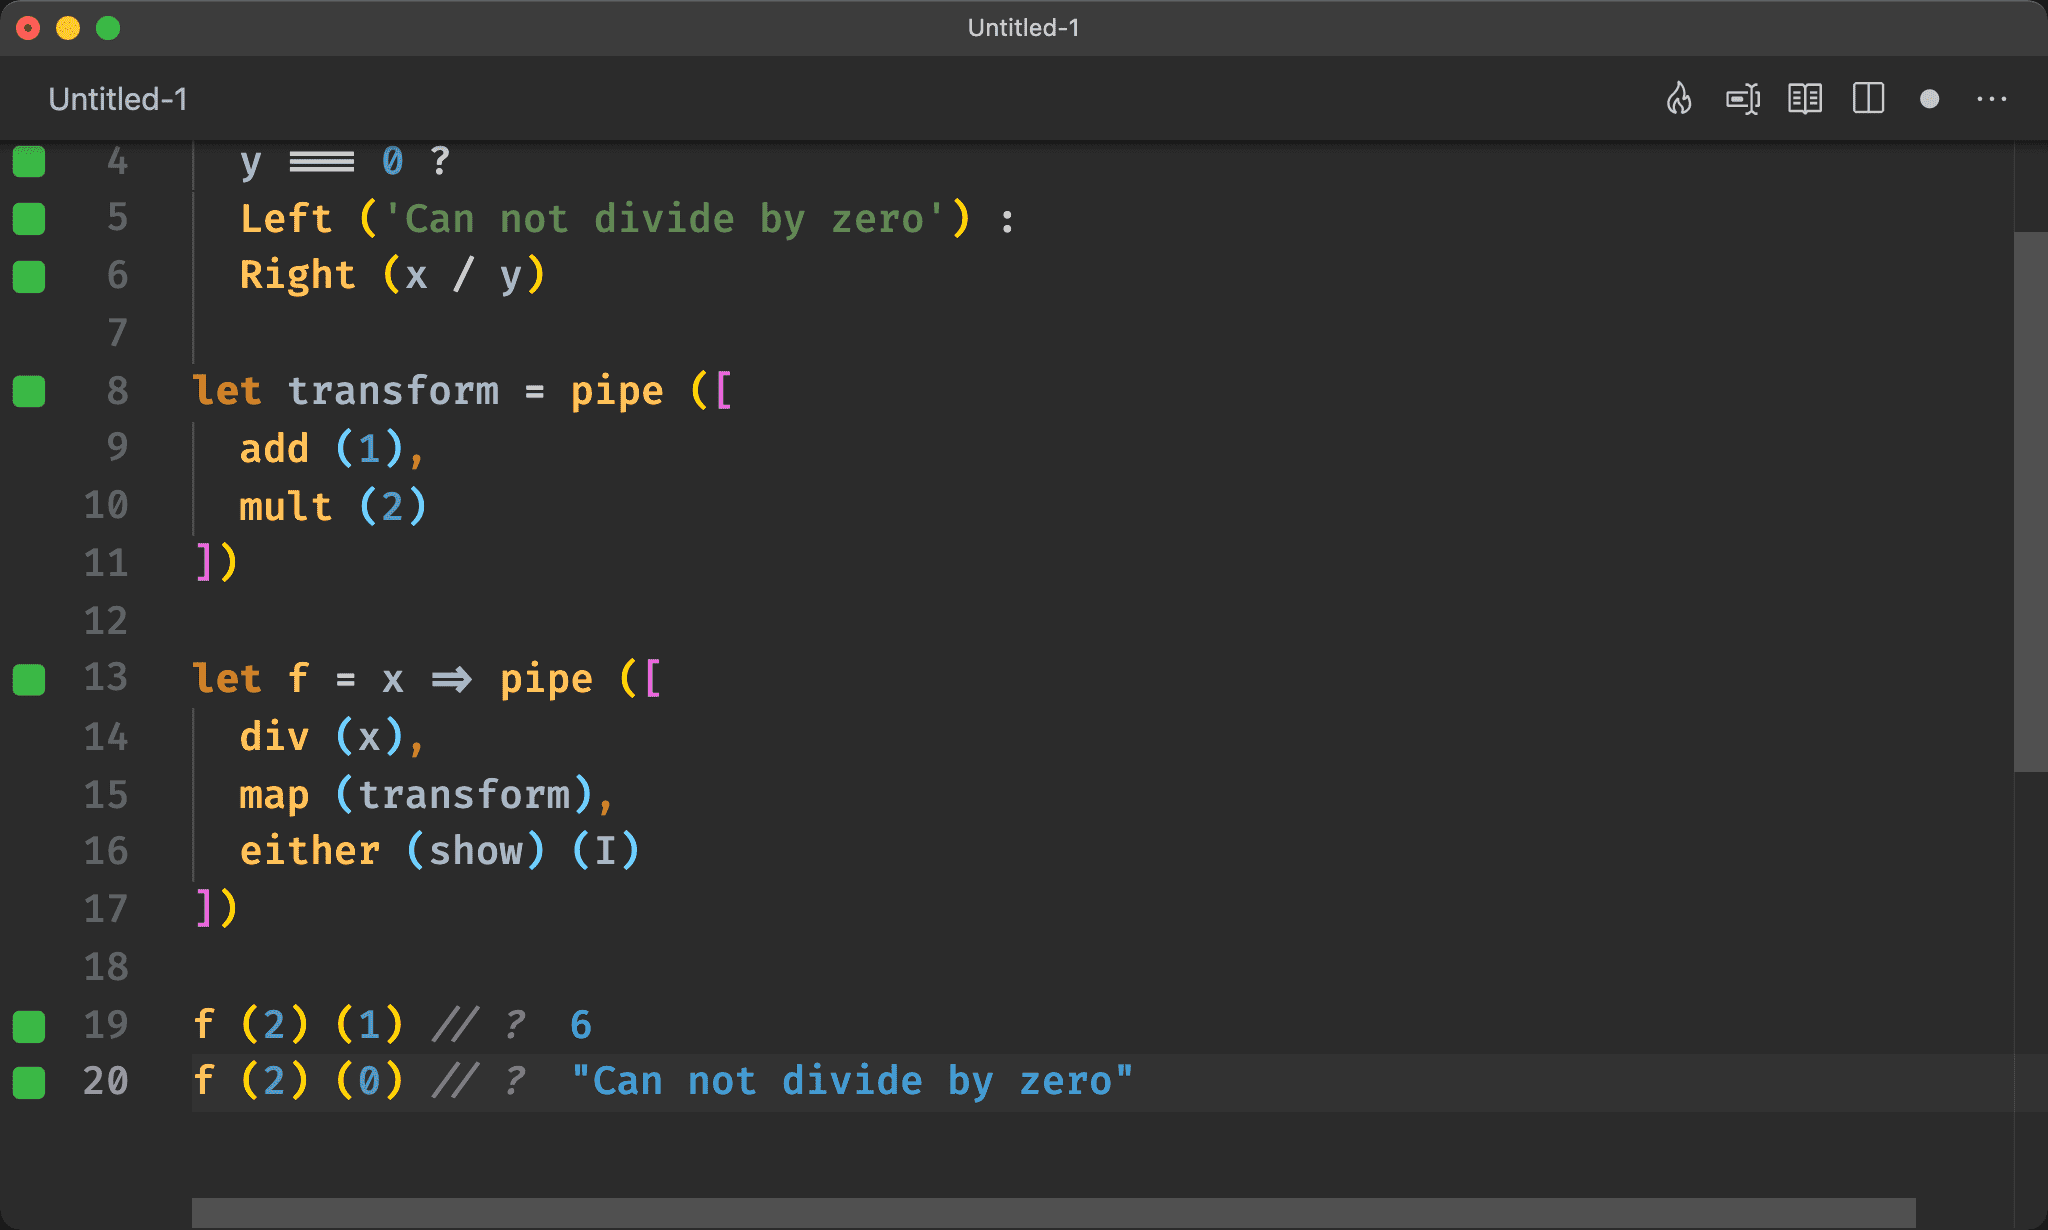
Task: Click the split editor icon
Action: [x=1870, y=98]
